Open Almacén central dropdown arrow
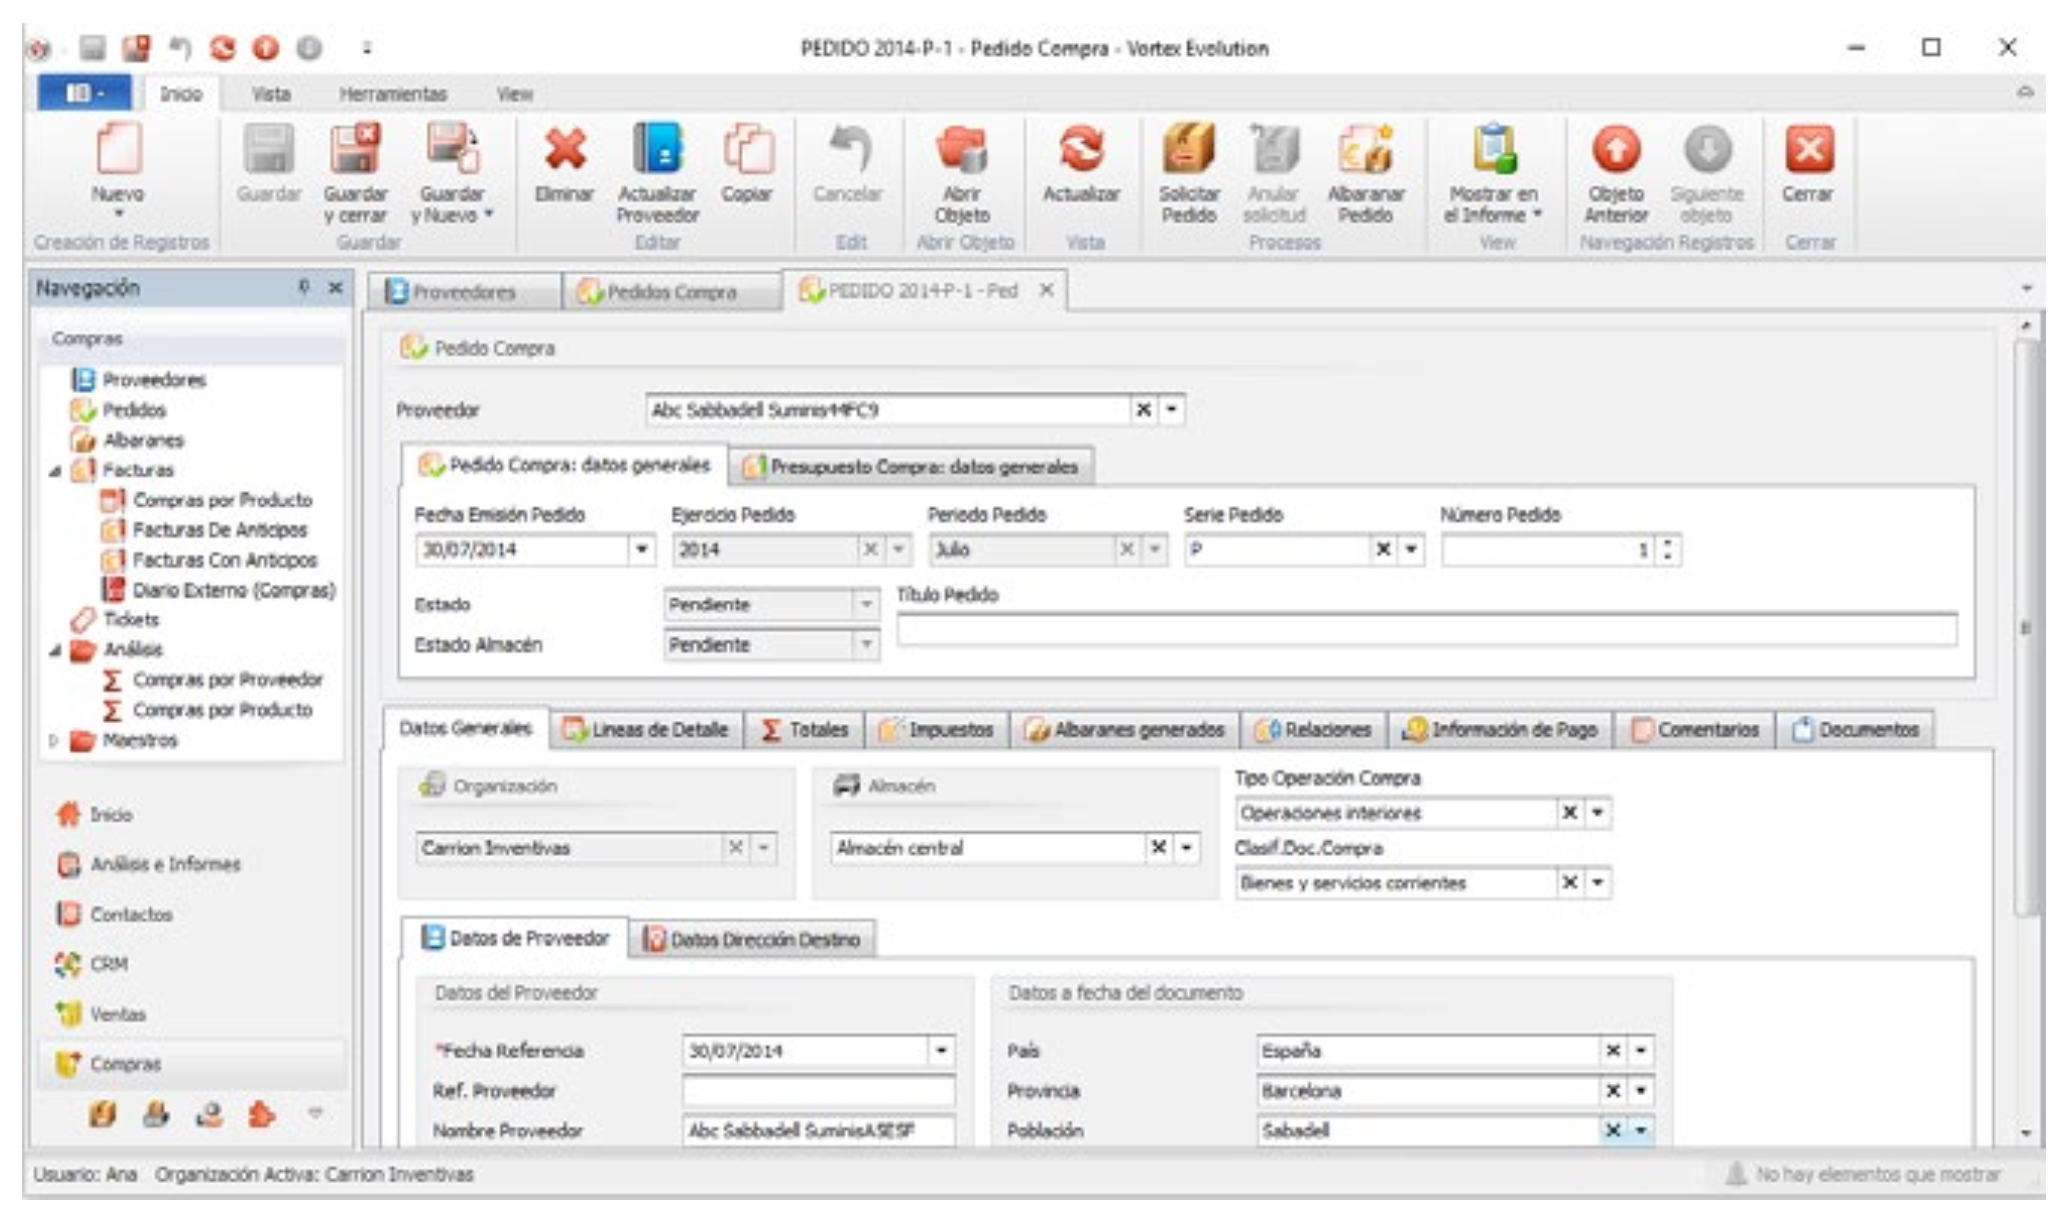 1186,848
